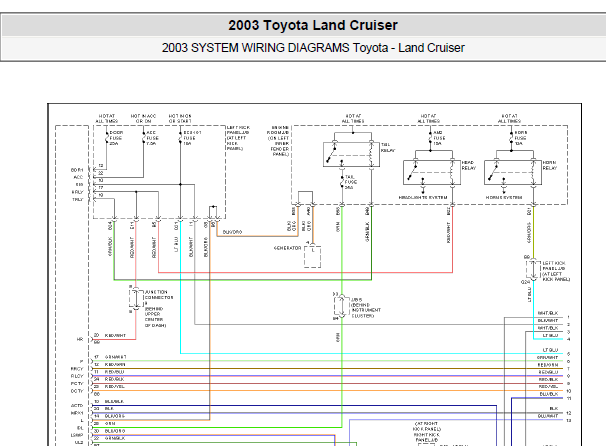Click the vertical RED/WHT label on the head relay wire

click(448, 232)
